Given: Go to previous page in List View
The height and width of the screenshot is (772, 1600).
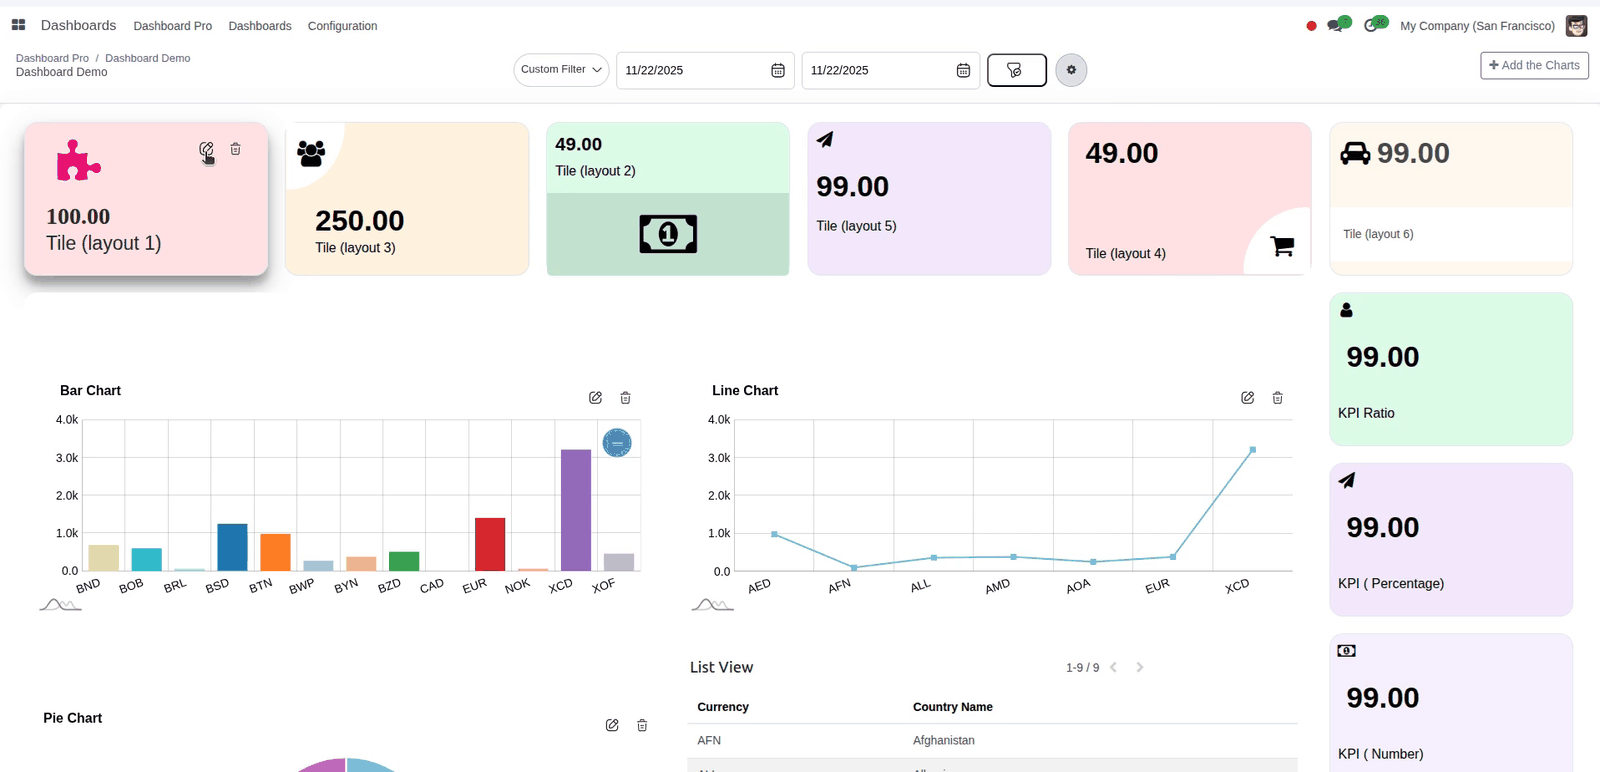Looking at the screenshot, I should coord(1114,667).
